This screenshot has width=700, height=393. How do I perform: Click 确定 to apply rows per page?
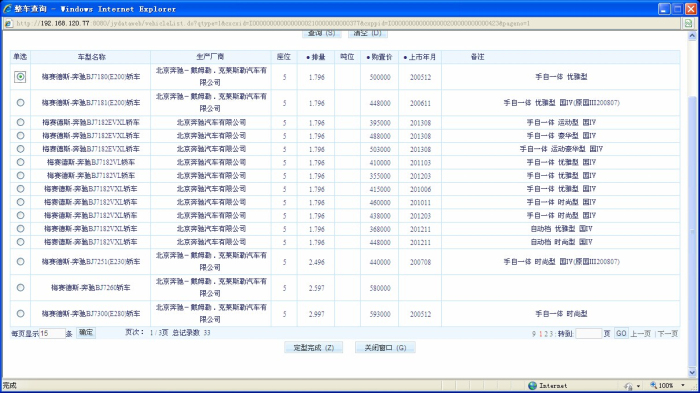pos(86,333)
